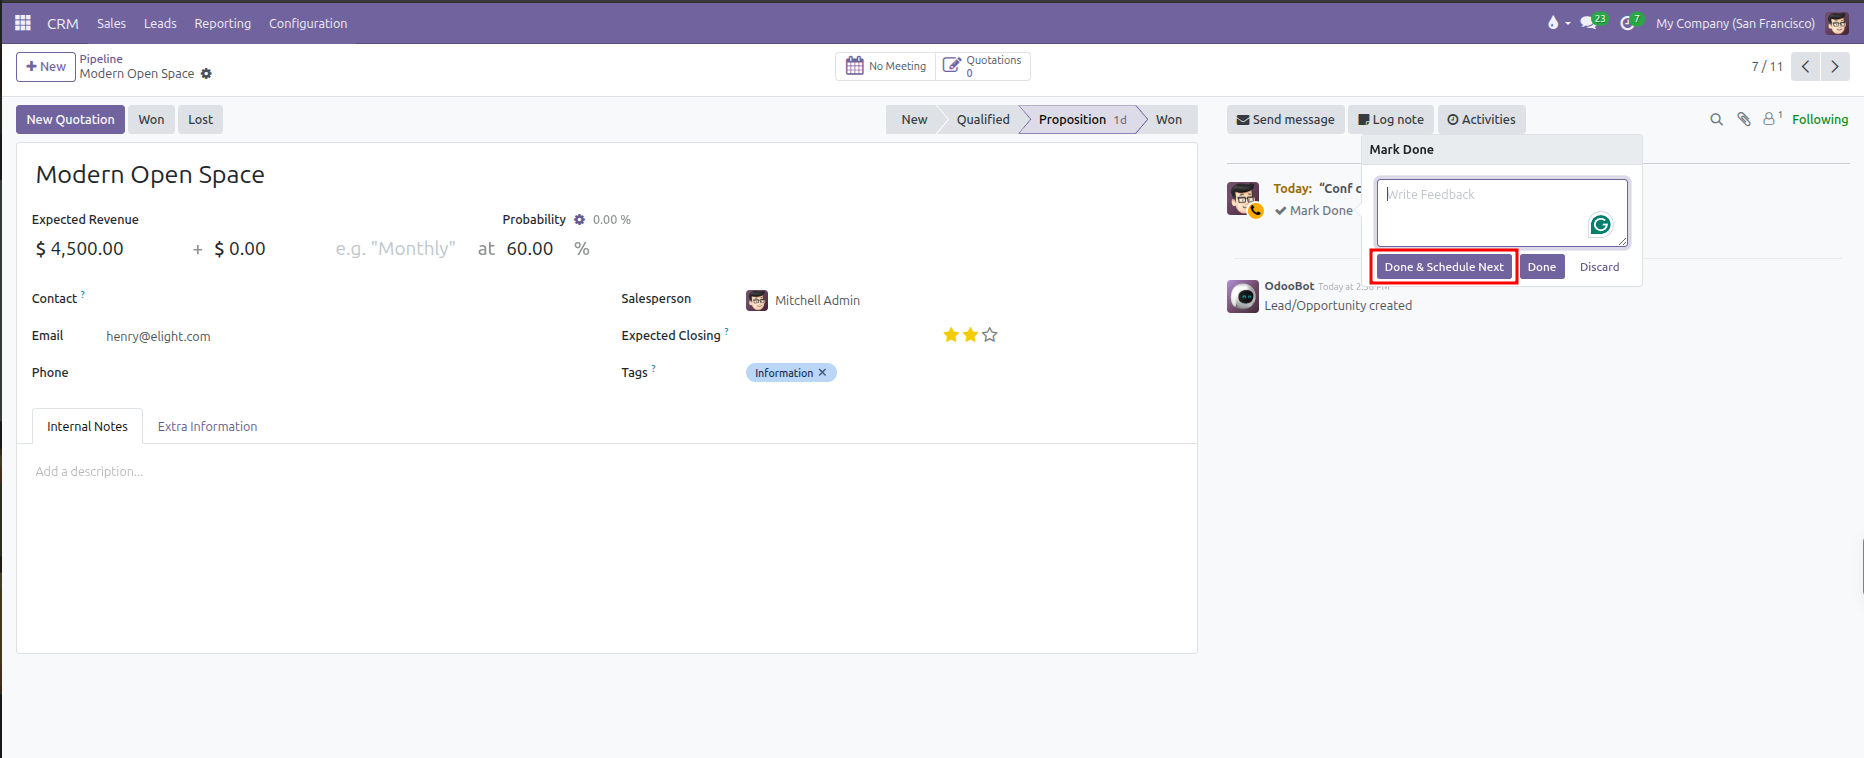Switch to the Extra Information tab
This screenshot has width=1864, height=758.
(x=207, y=427)
